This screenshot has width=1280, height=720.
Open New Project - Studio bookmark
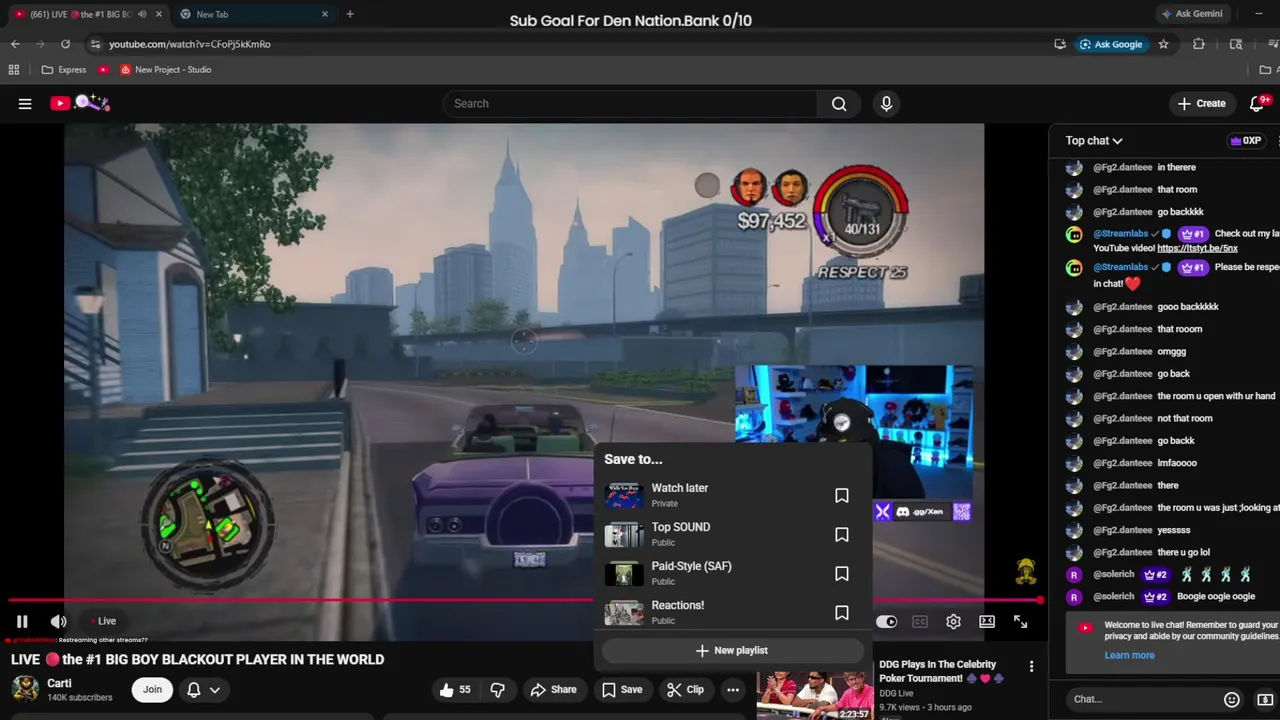click(x=166, y=70)
